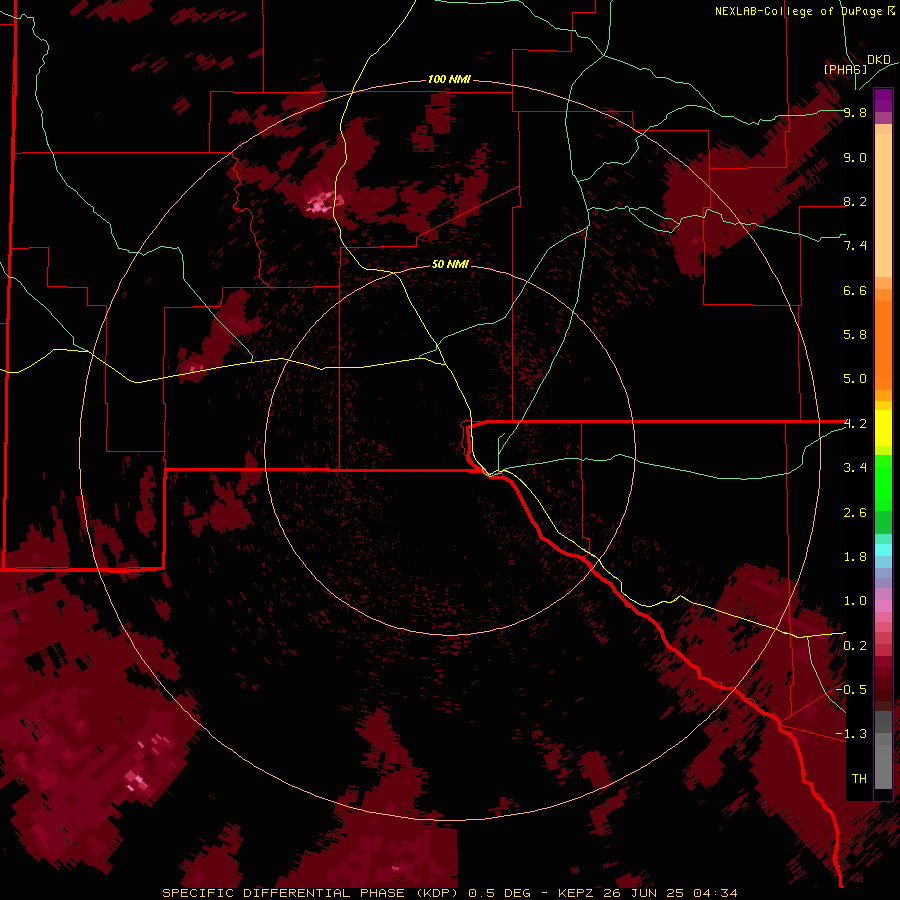
Task: Click the 7.4 value on the color scale
Action: coord(855,246)
